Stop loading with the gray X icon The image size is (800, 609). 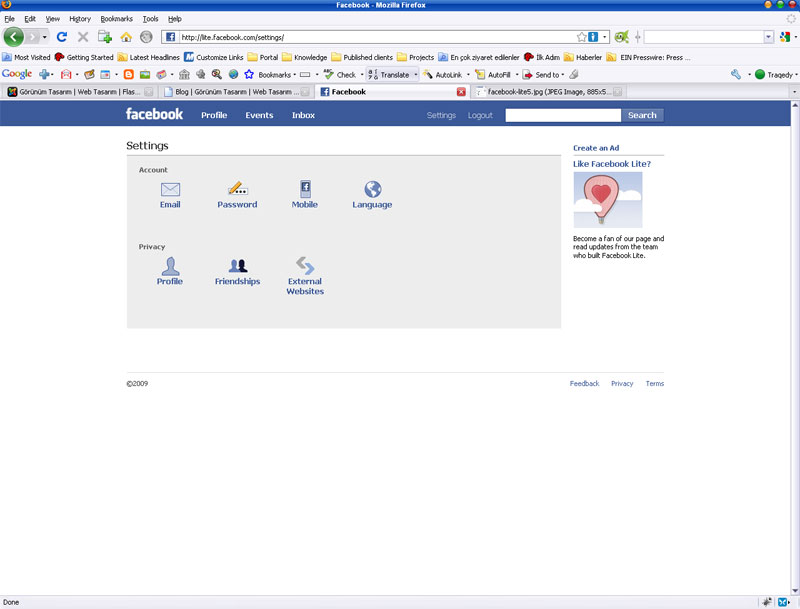point(83,37)
